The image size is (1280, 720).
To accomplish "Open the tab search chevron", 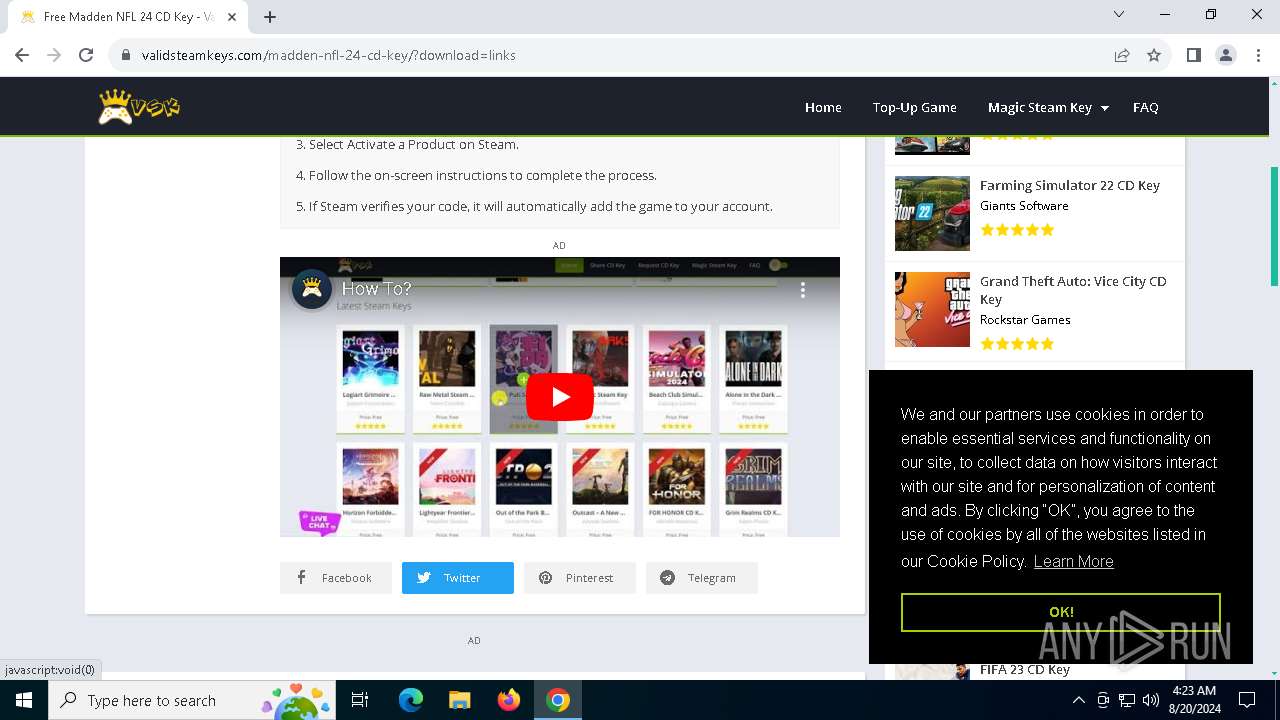I will pyautogui.click(x=1119, y=14).
